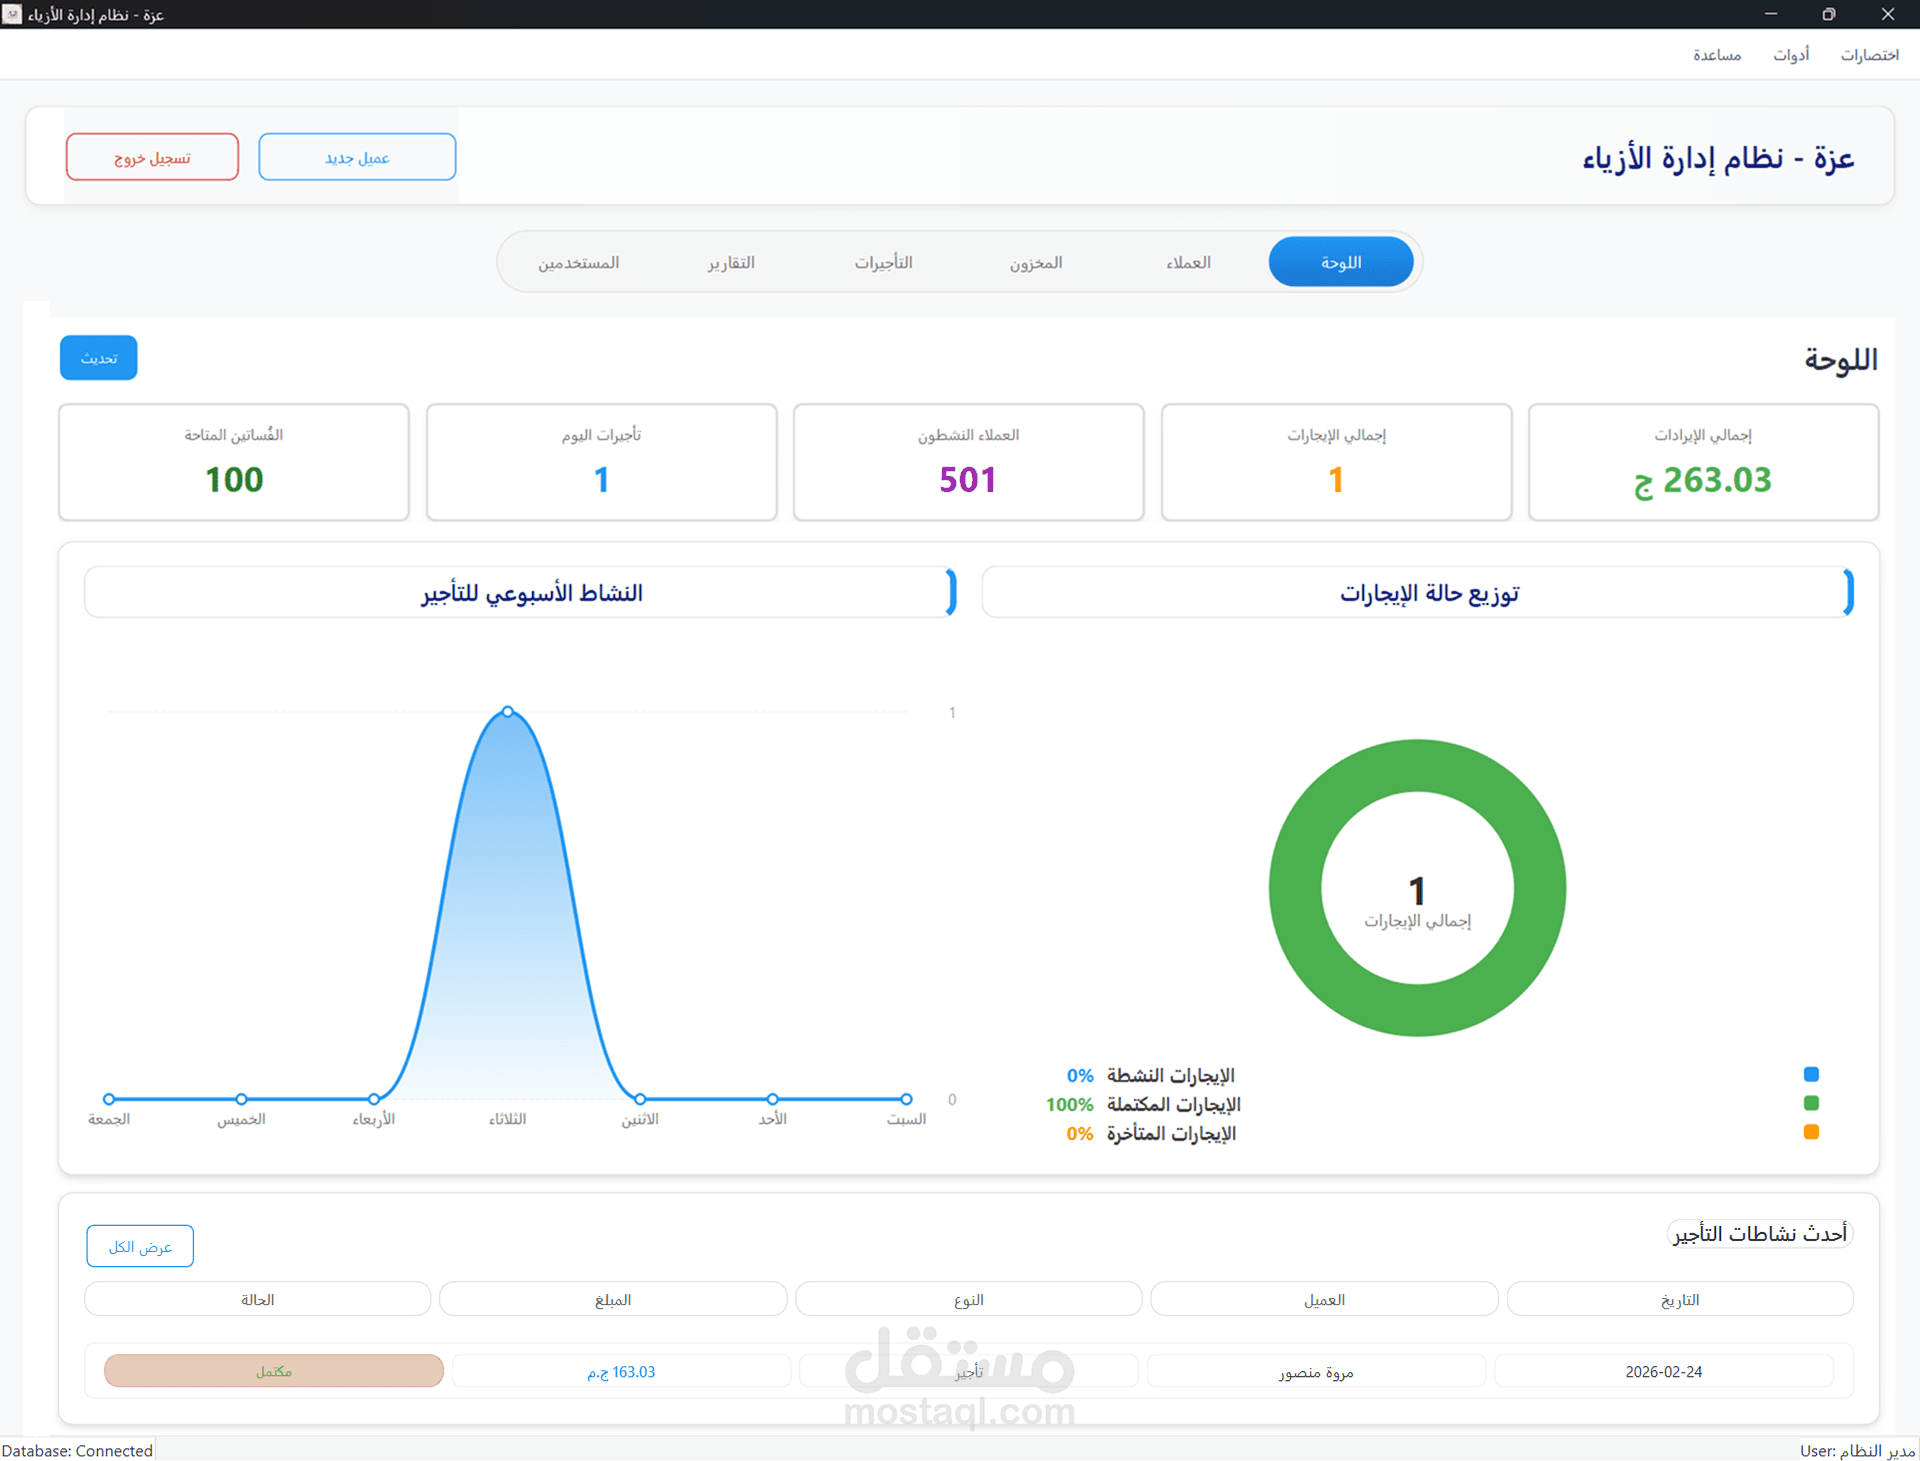Open the التأجيرات tab
Image resolution: width=1920 pixels, height=1461 pixels.
point(883,262)
